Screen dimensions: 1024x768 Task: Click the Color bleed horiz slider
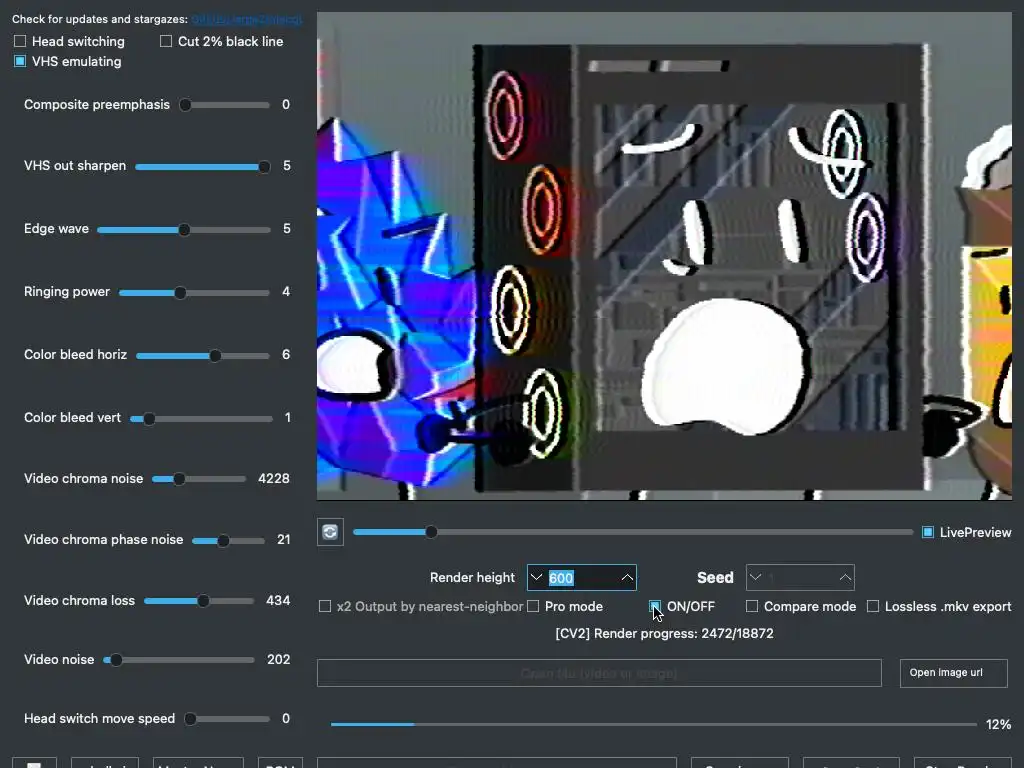[x=202, y=355]
